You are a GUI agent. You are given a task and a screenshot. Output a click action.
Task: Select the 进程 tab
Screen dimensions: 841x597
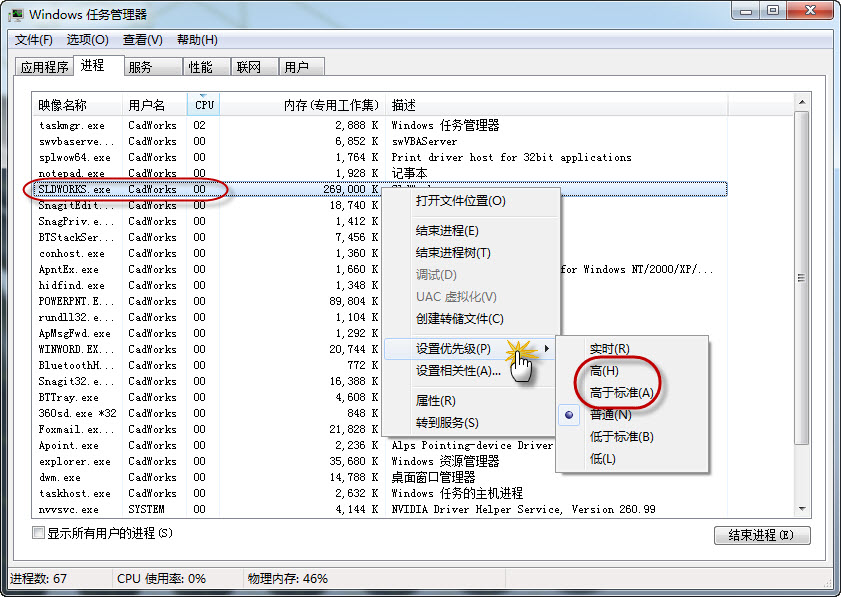(99, 65)
